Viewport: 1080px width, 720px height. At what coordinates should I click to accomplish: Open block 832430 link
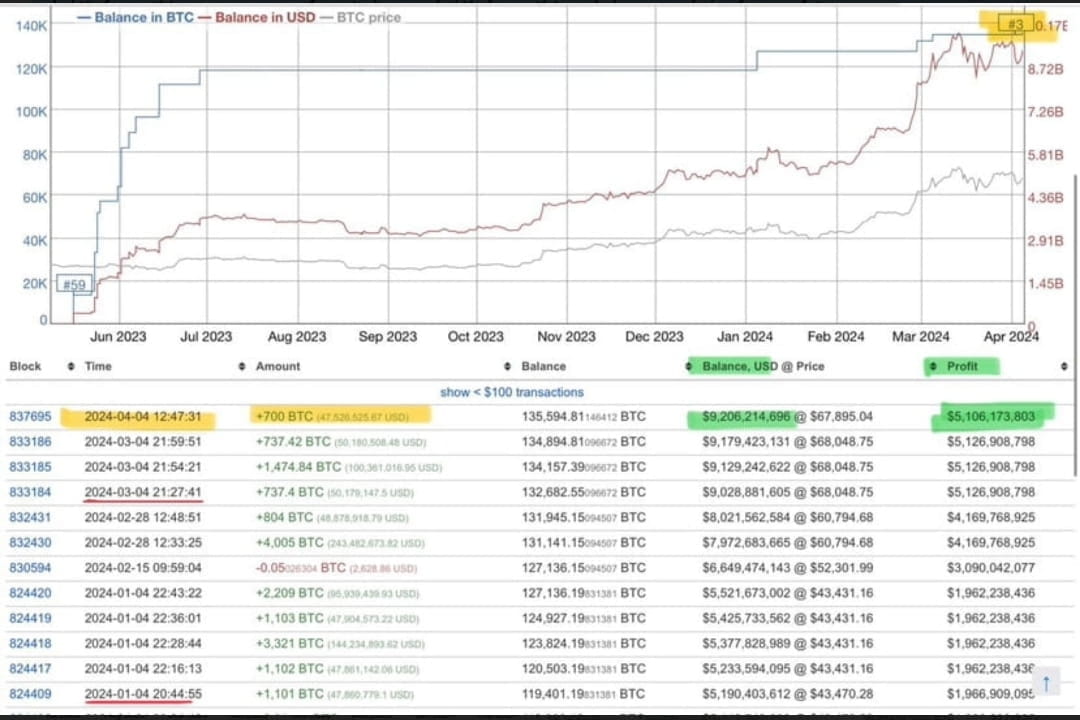30,543
